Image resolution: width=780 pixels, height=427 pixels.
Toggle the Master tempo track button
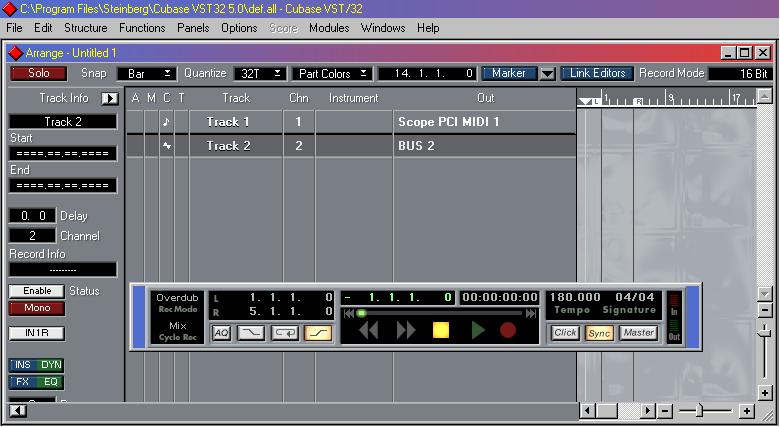[639, 332]
